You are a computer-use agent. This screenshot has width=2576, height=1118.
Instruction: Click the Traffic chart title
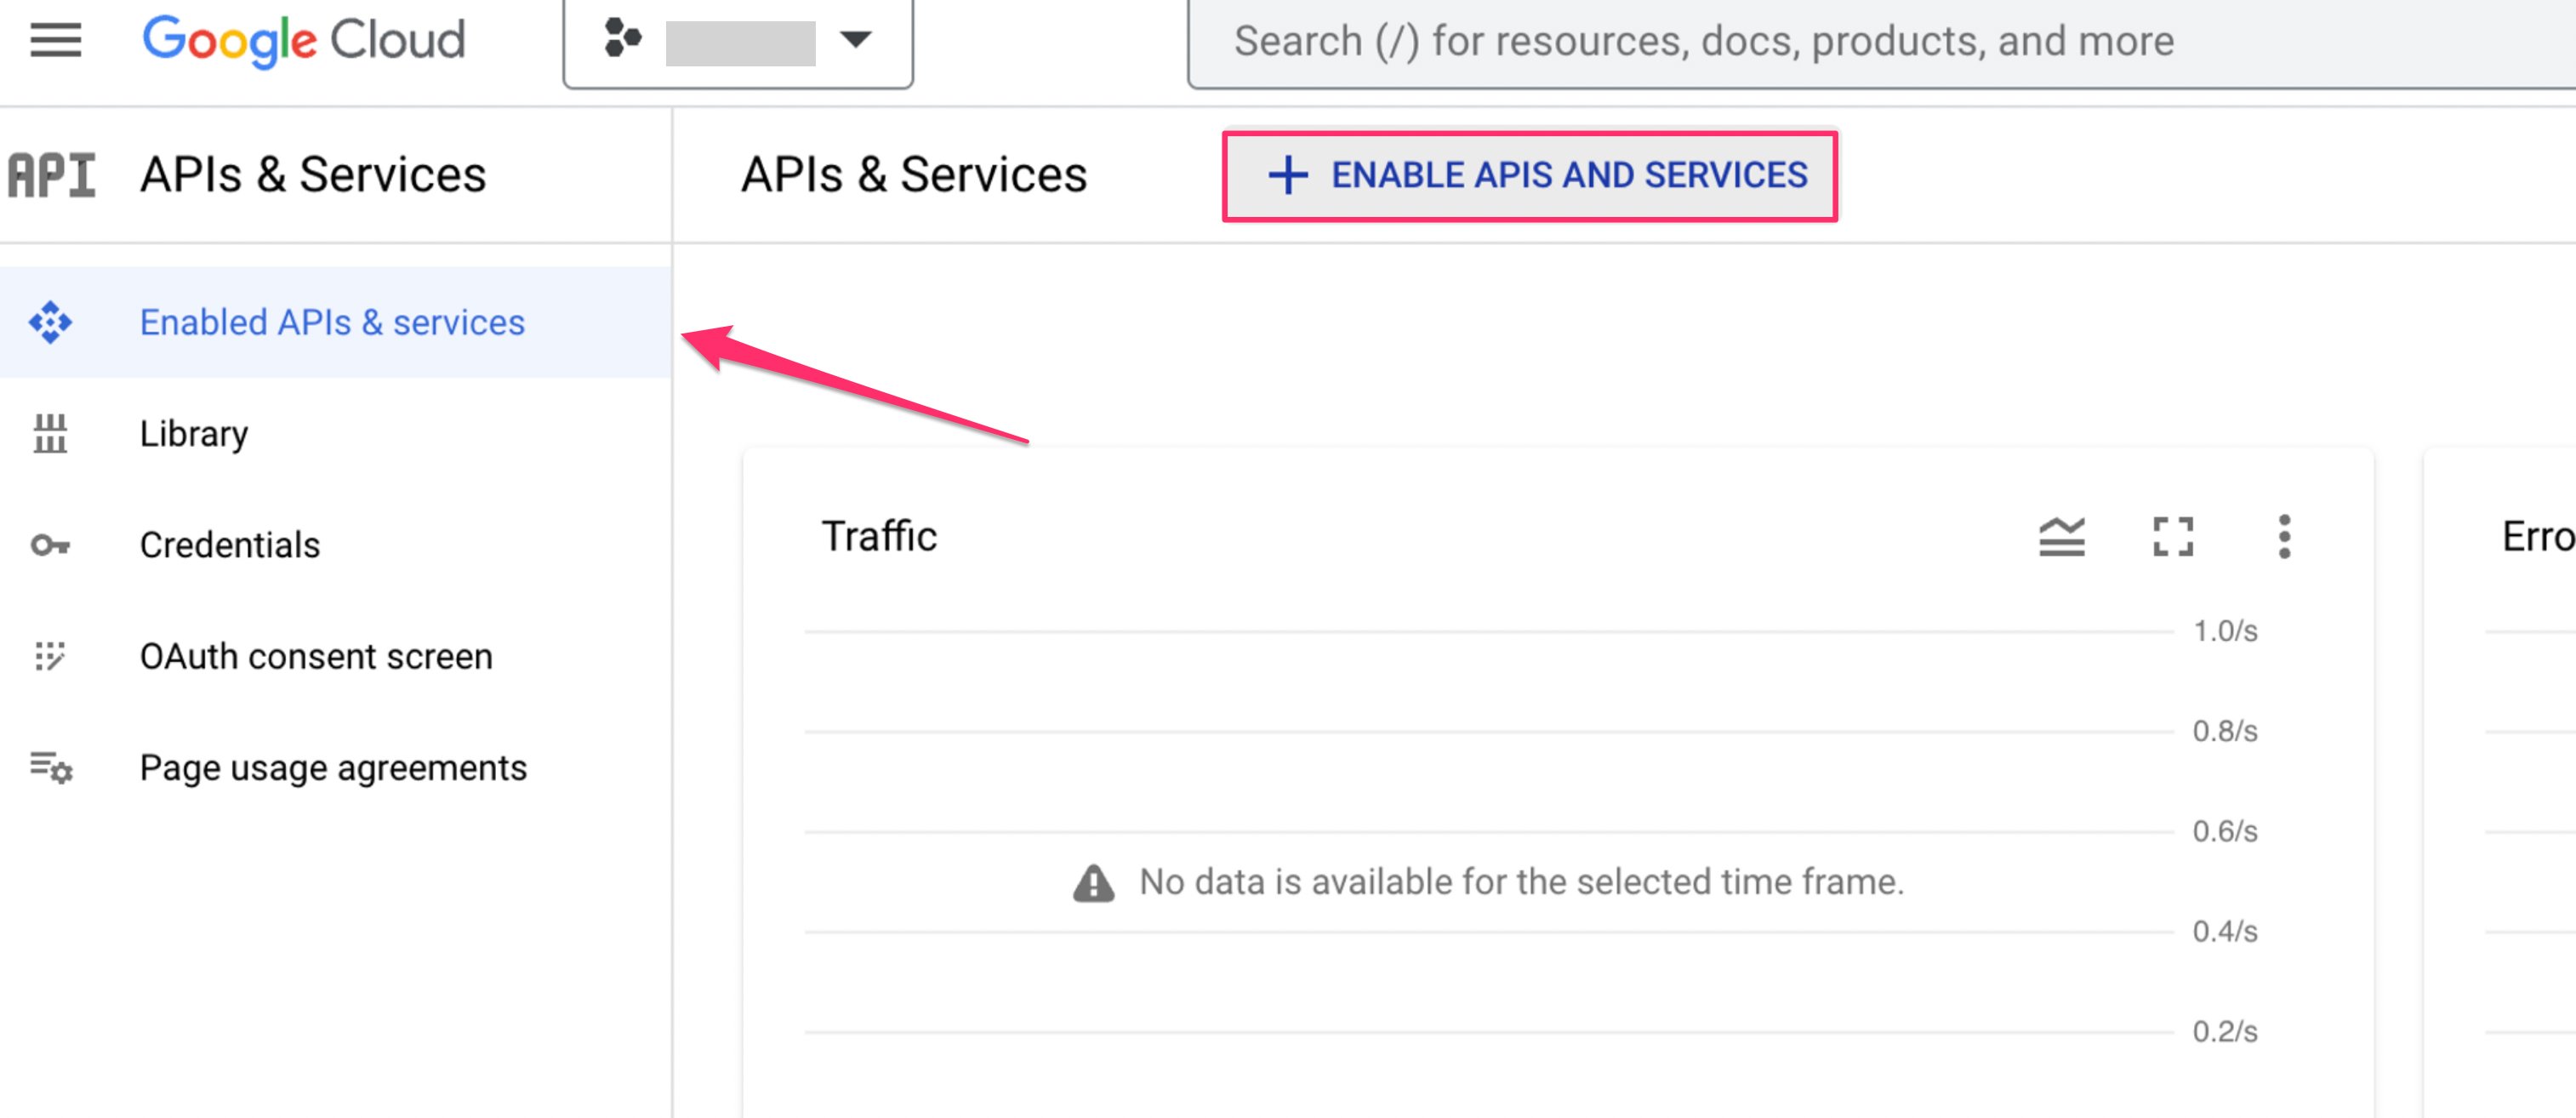click(879, 537)
